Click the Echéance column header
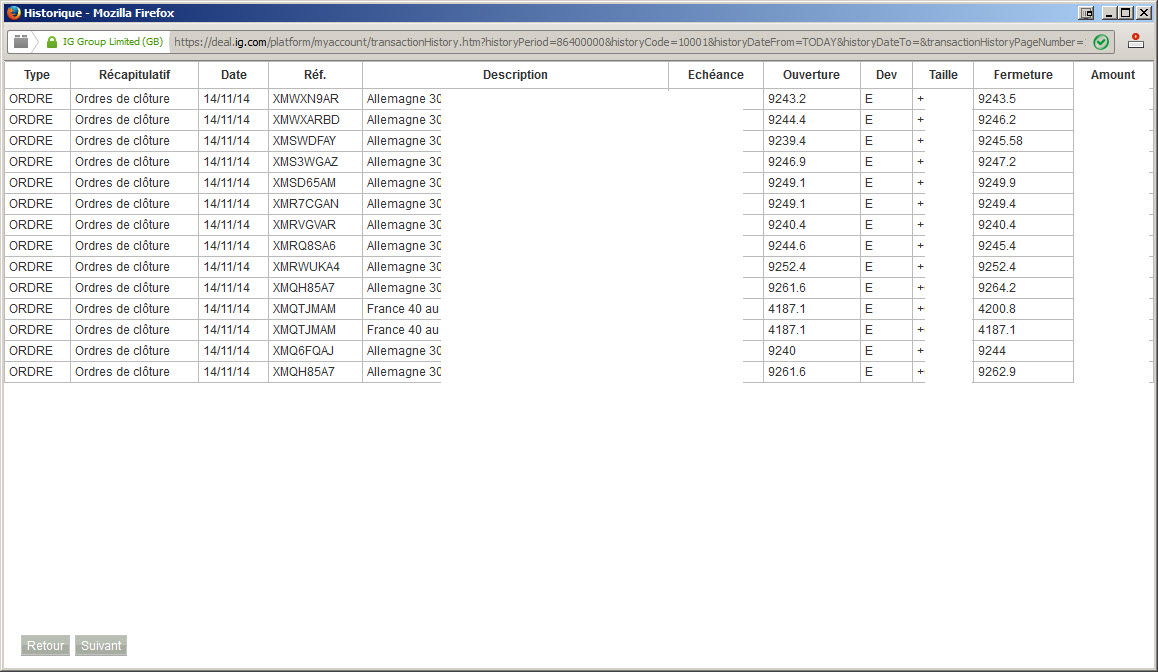The image size is (1158, 672). point(716,75)
